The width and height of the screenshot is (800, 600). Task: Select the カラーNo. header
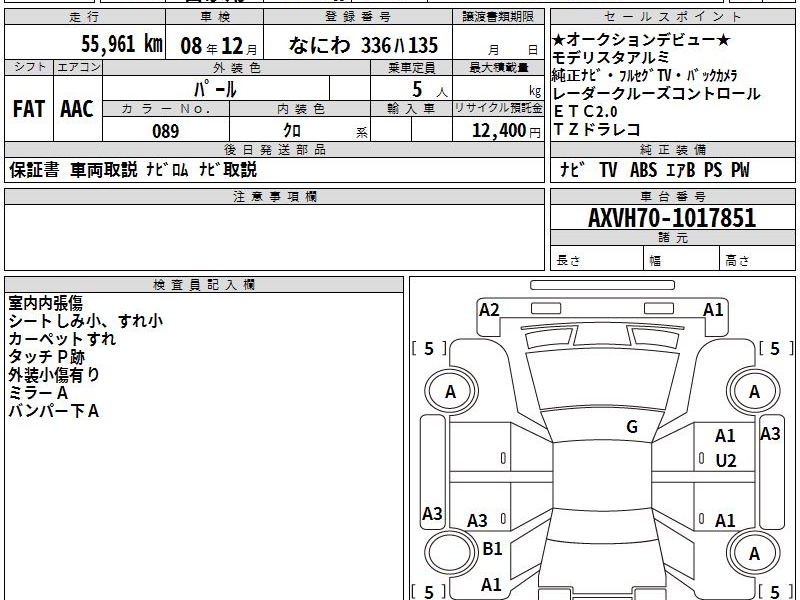[166, 108]
